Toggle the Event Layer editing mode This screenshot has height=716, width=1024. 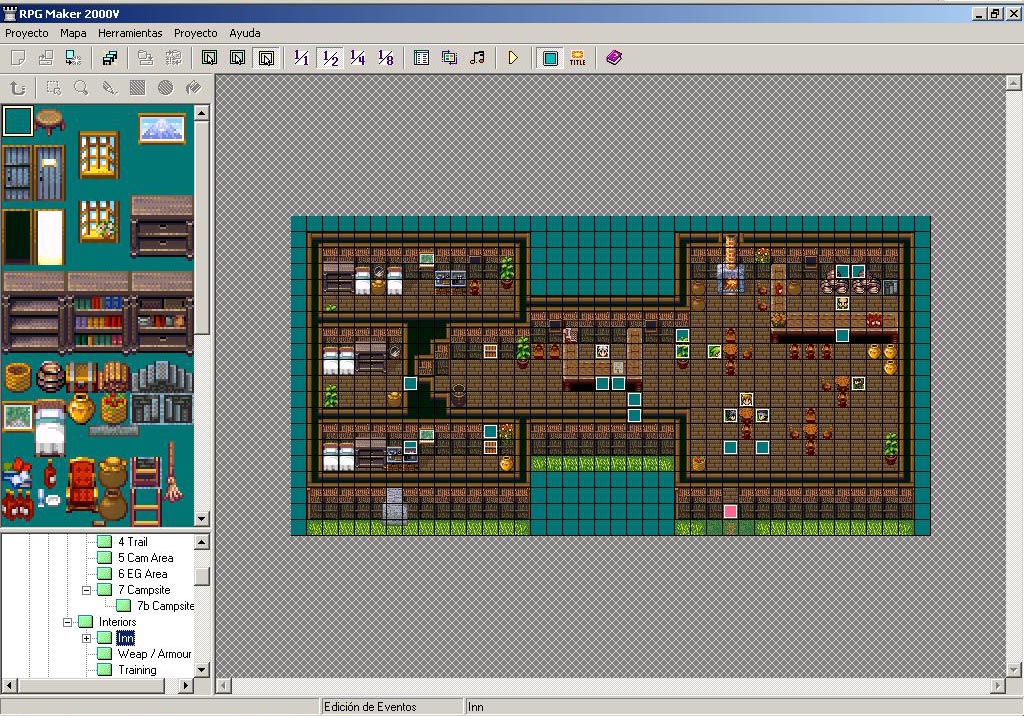266,58
